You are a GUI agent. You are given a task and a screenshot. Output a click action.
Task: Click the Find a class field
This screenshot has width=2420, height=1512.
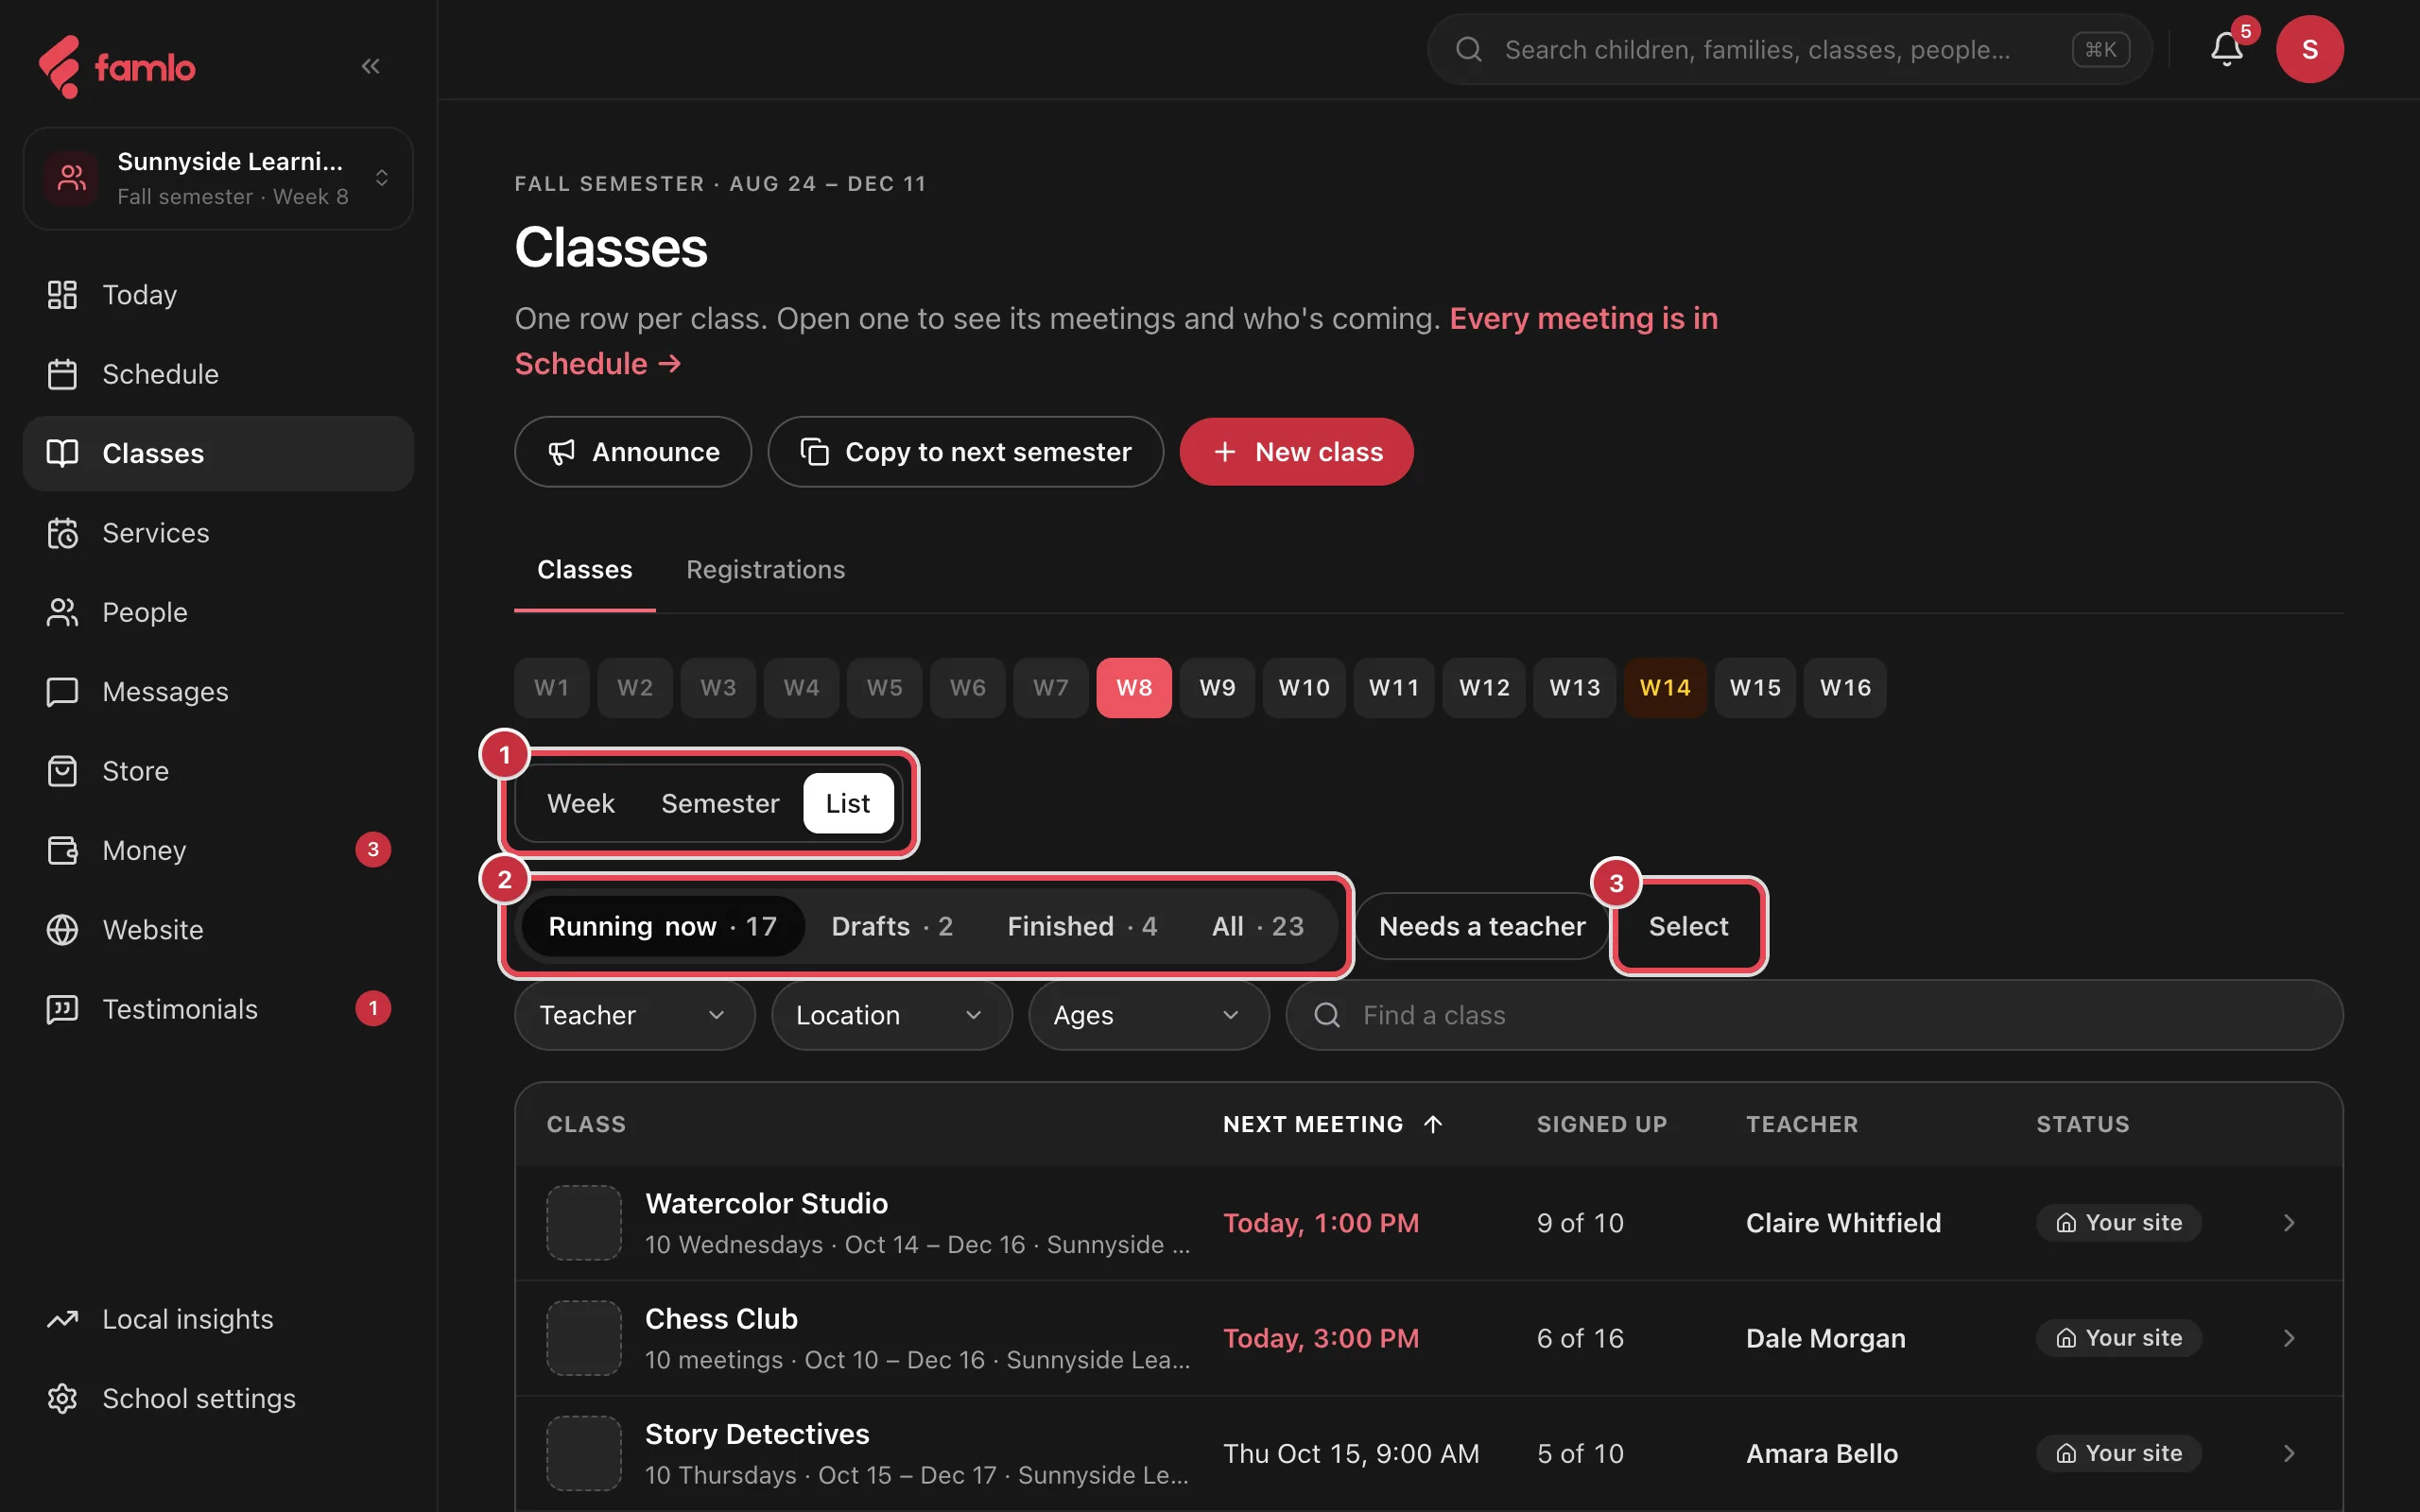[1814, 1015]
